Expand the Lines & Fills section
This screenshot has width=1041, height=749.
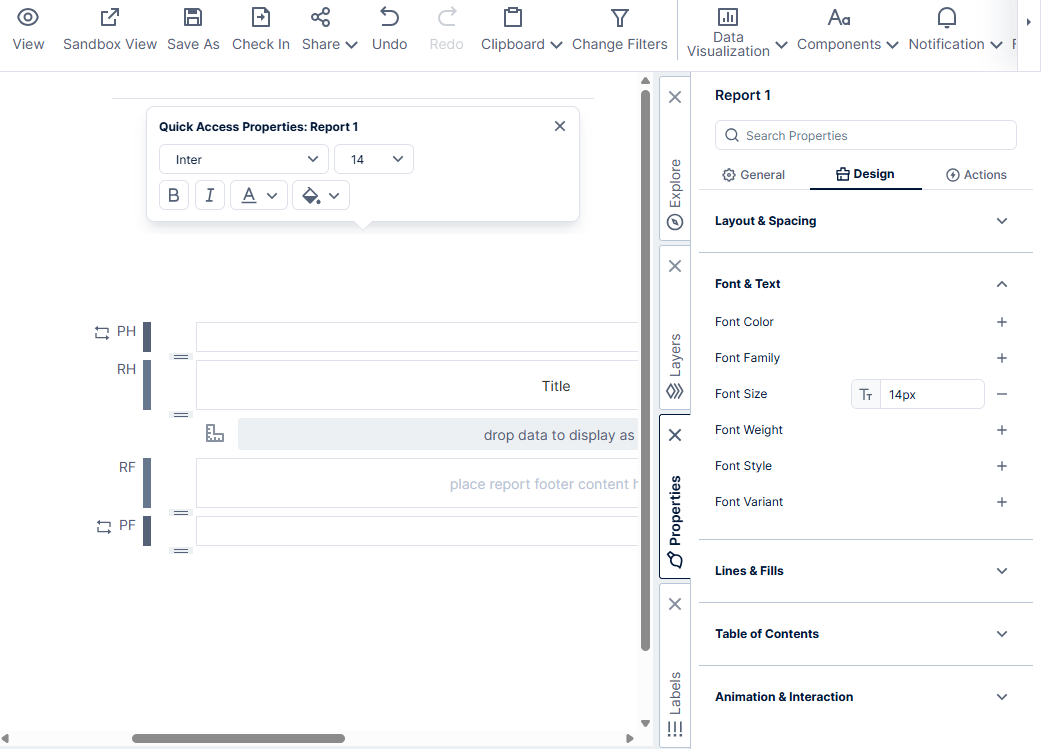coord(865,571)
